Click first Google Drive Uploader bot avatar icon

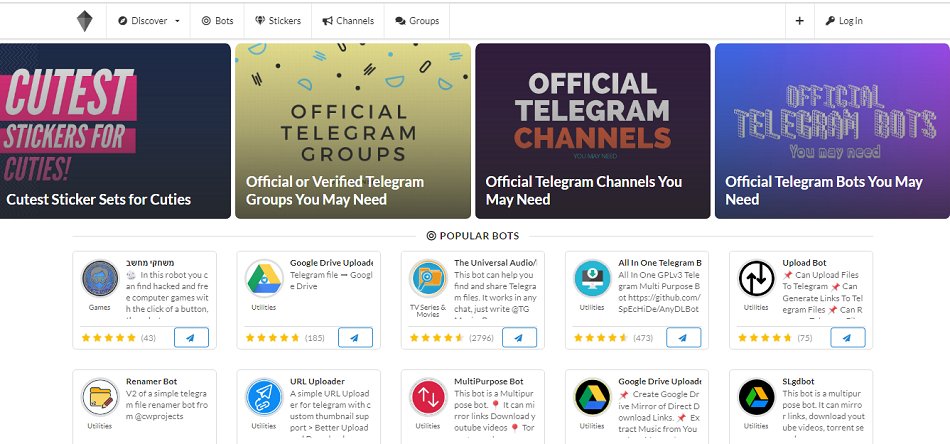[x=264, y=279]
